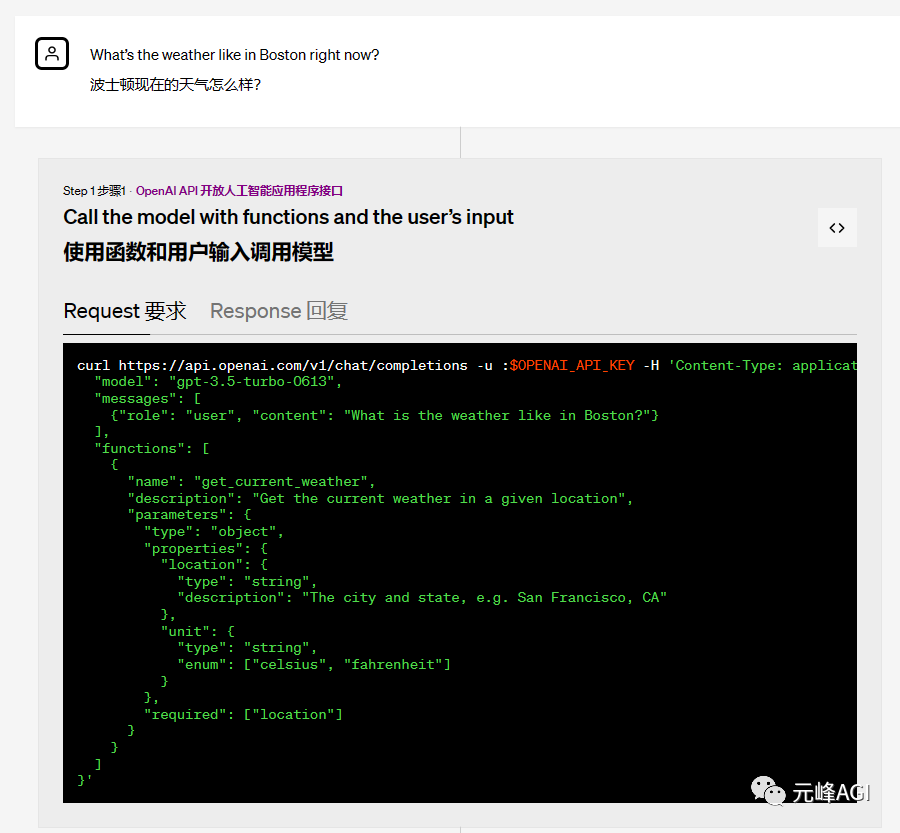Click the WeChat logo watermark
Image resolution: width=900 pixels, height=833 pixels.
pos(770,792)
